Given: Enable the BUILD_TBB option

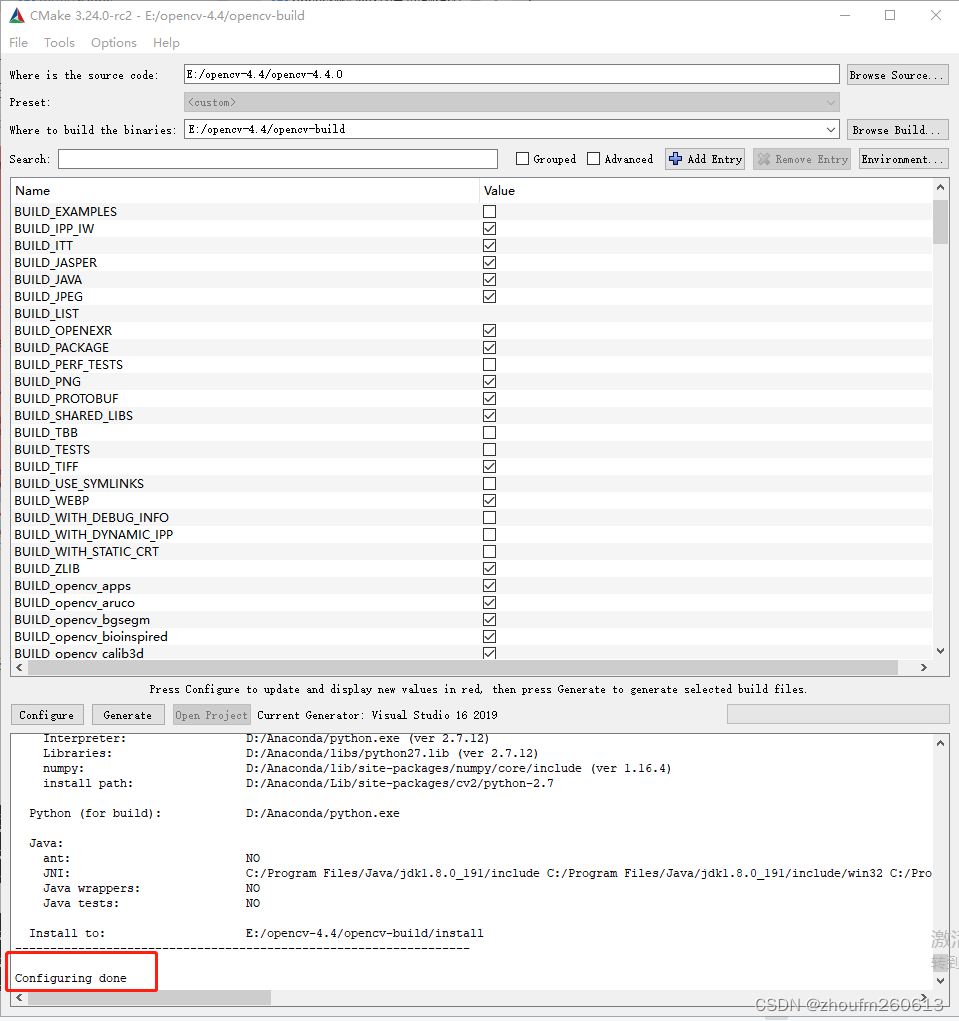Looking at the screenshot, I should pos(489,432).
